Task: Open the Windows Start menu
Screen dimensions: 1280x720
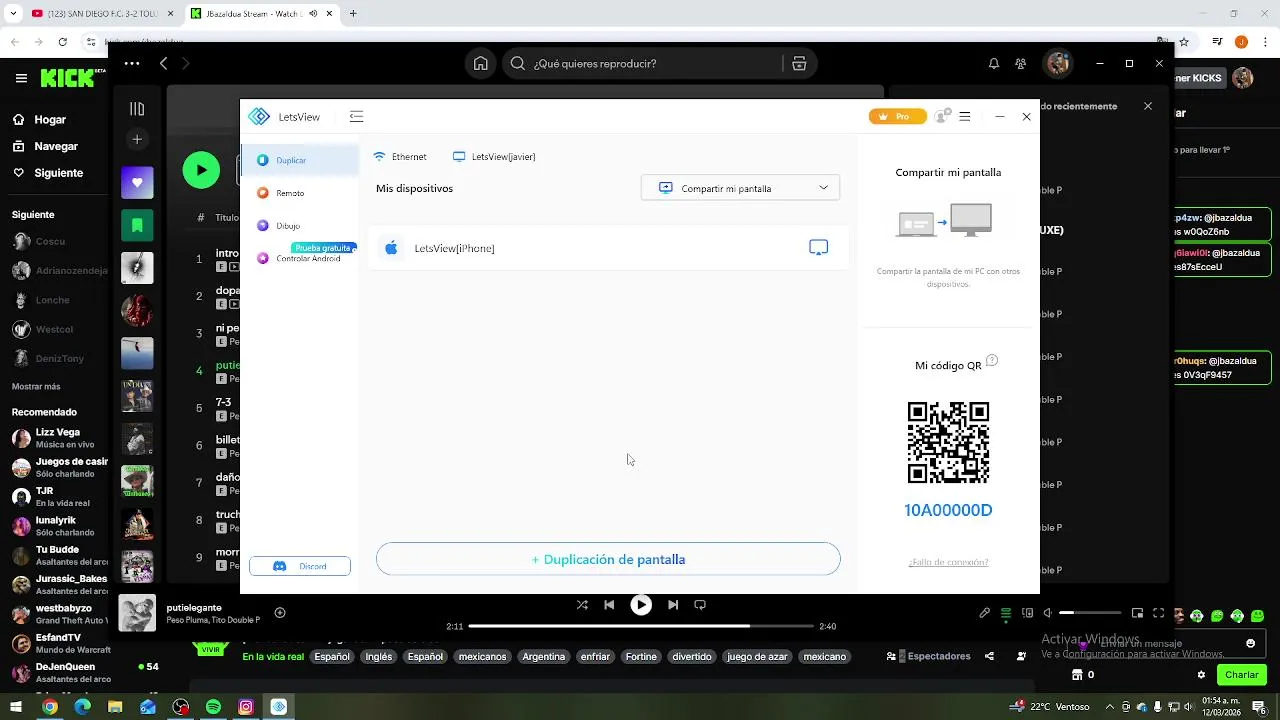Action: [x=16, y=707]
